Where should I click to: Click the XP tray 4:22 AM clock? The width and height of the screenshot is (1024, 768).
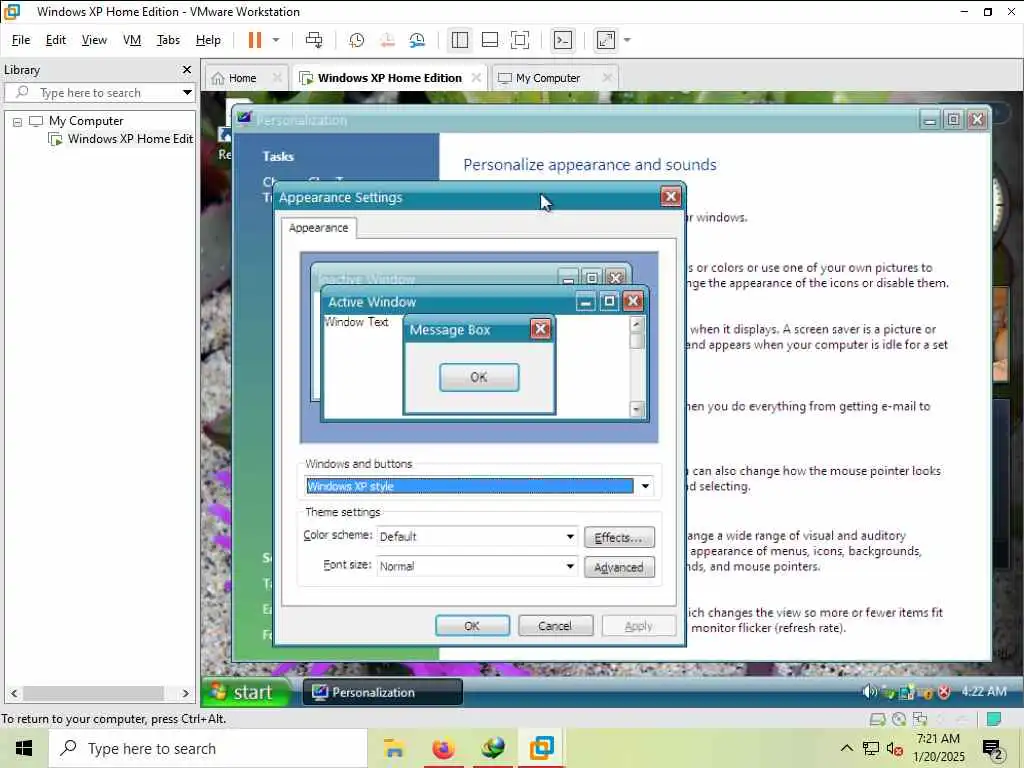click(984, 691)
